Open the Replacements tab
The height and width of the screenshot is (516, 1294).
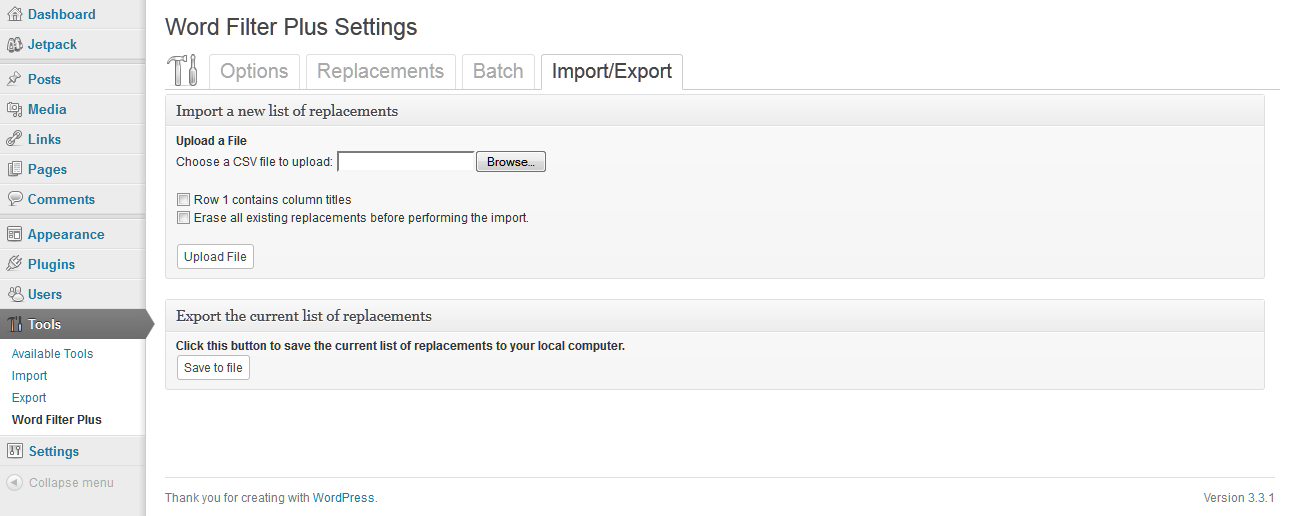point(380,72)
